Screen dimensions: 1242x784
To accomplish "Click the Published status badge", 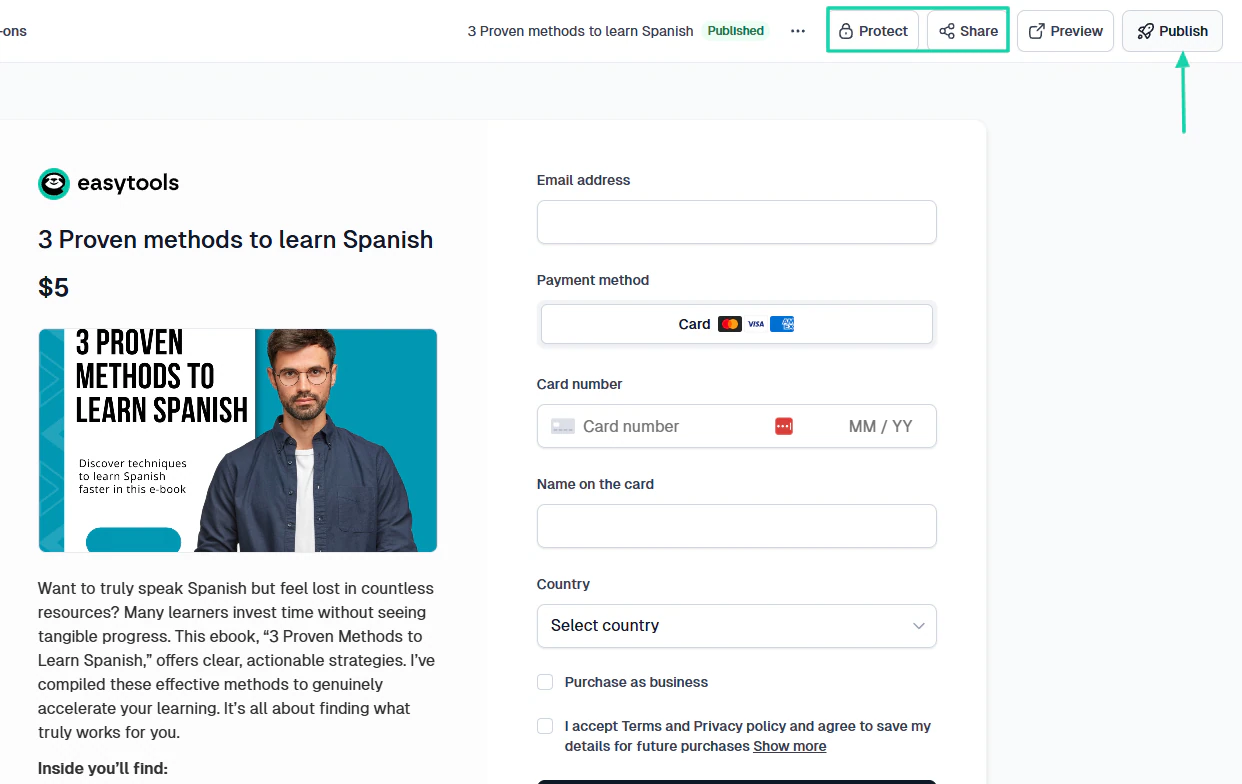I will [736, 31].
